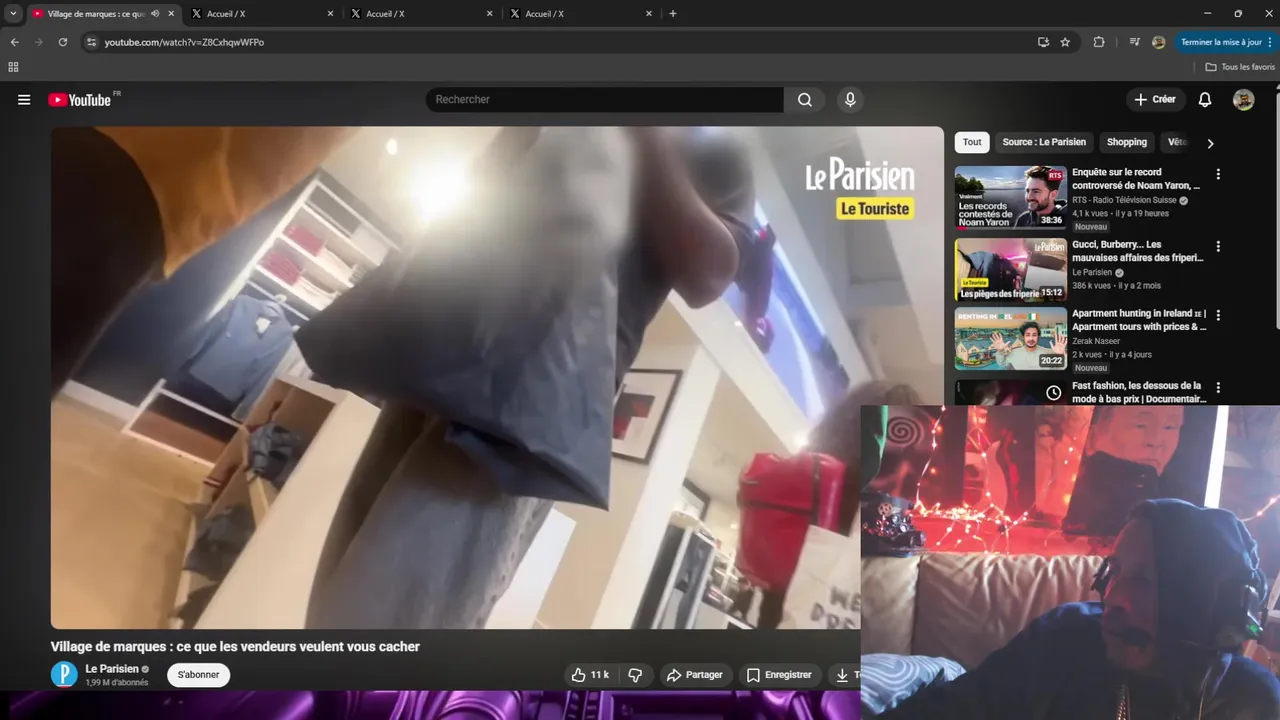This screenshot has width=1280, height=720.
Task: Open options menu for Gucci, Burberry video
Action: point(1218,246)
